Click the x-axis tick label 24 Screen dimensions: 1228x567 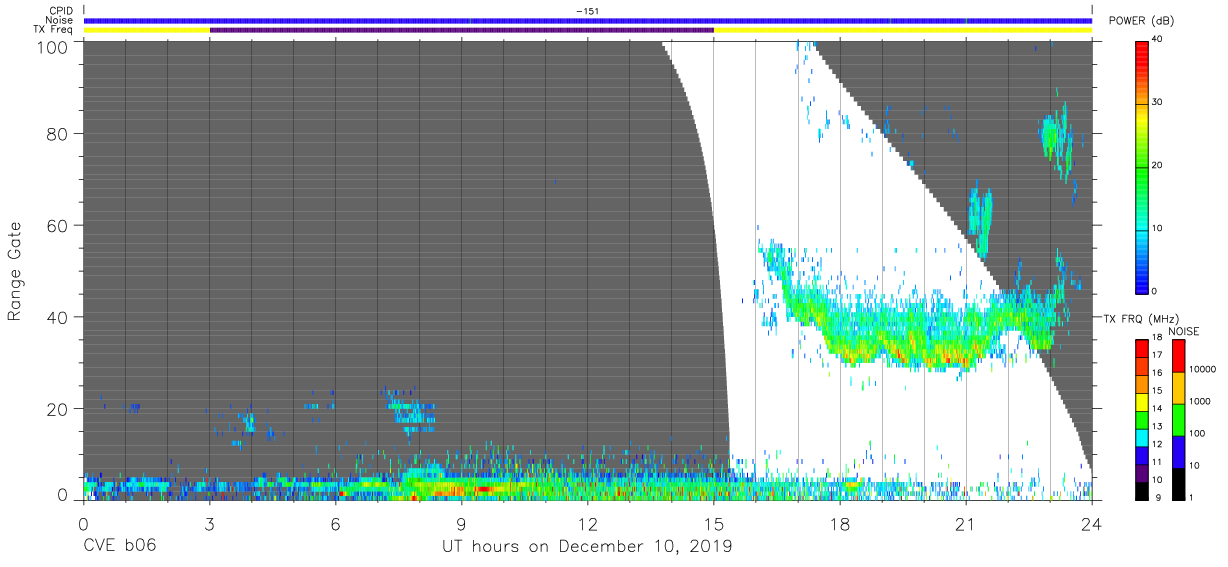[1091, 523]
